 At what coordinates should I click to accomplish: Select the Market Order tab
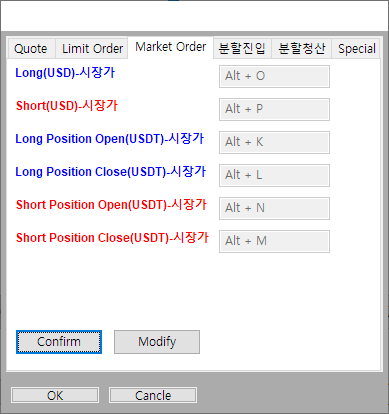(170, 47)
